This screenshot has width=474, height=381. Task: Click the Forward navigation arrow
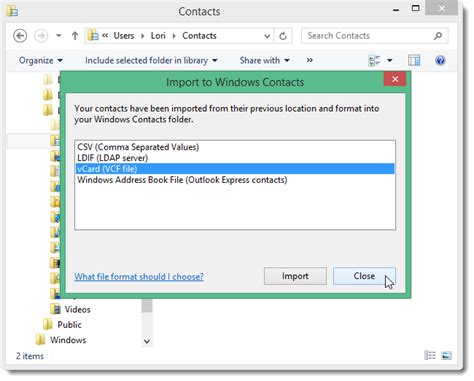pyautogui.click(x=41, y=36)
